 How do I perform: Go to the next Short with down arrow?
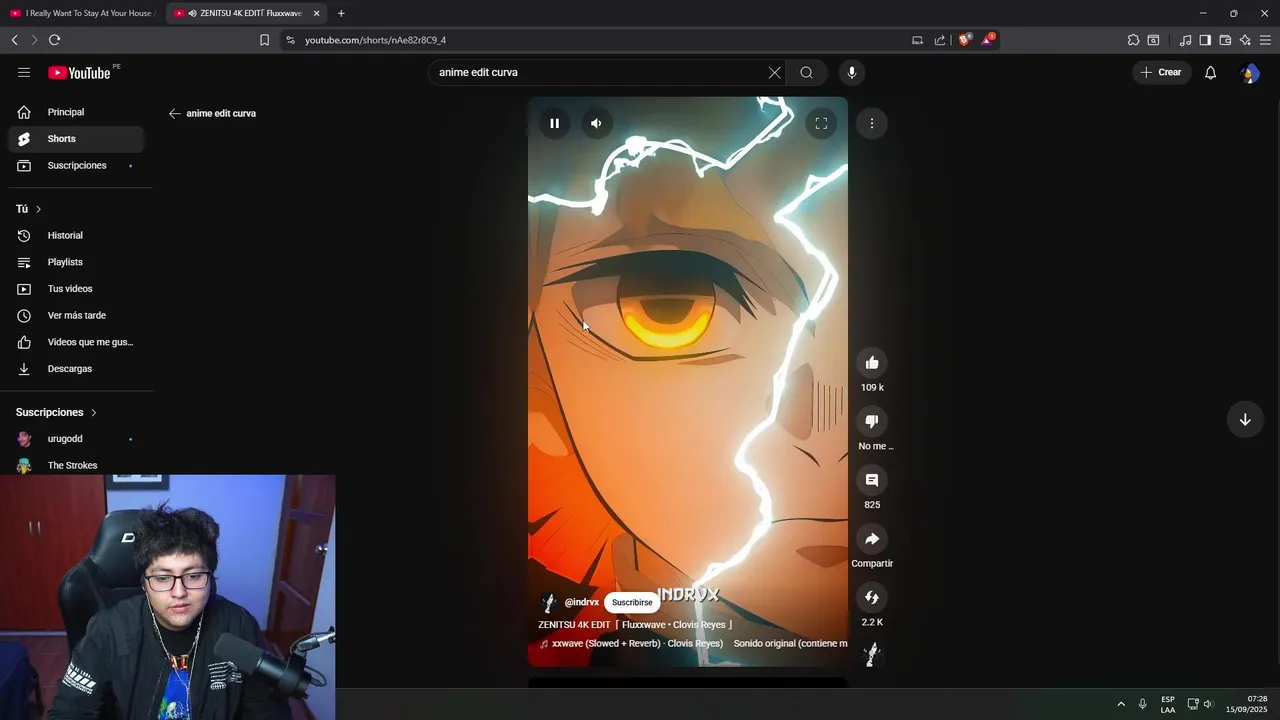(x=1245, y=420)
